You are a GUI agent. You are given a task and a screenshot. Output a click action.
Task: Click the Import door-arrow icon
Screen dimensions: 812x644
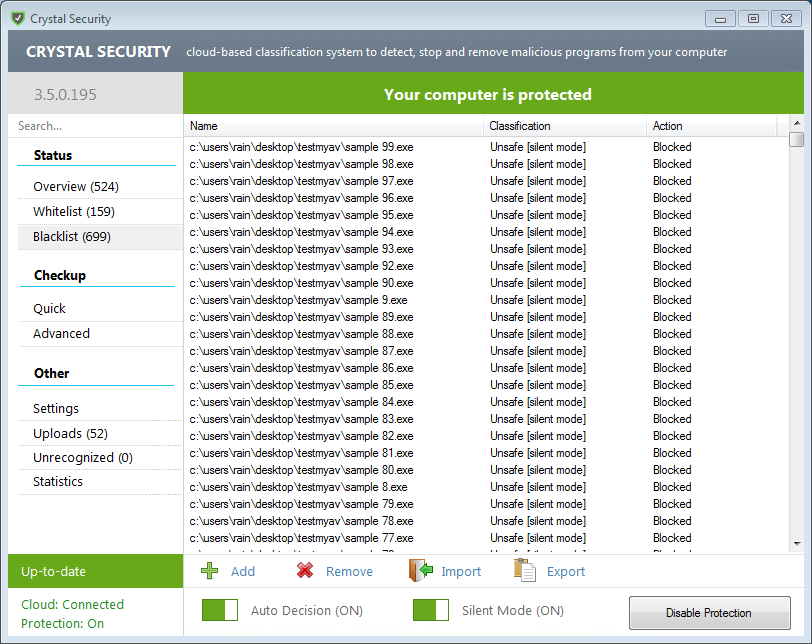pyautogui.click(x=421, y=570)
